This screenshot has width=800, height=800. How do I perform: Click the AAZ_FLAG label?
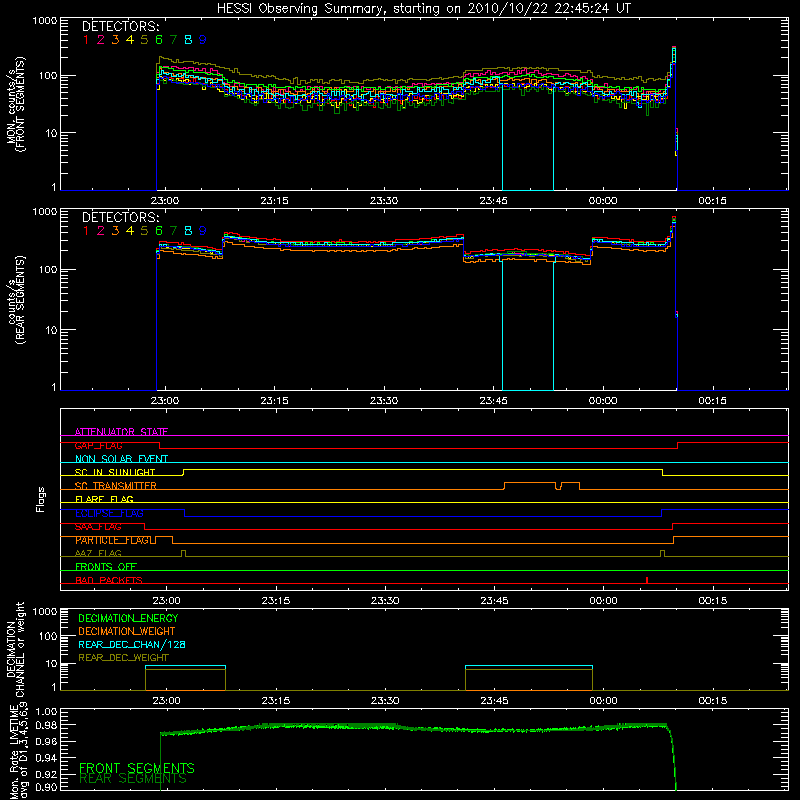[98, 553]
